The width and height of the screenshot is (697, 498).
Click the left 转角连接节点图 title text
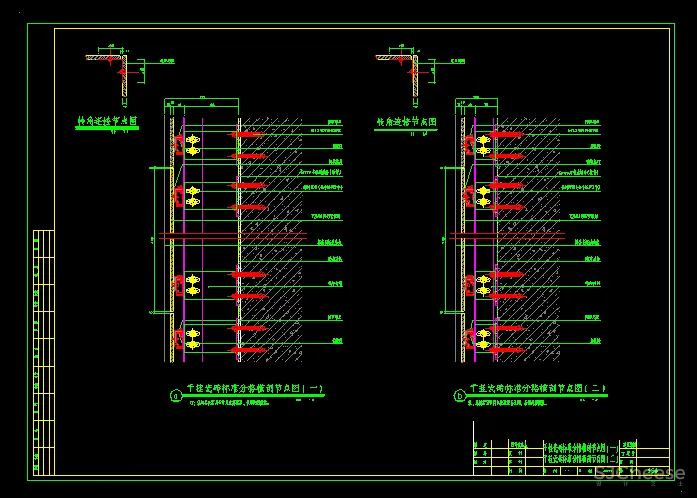coord(106,120)
